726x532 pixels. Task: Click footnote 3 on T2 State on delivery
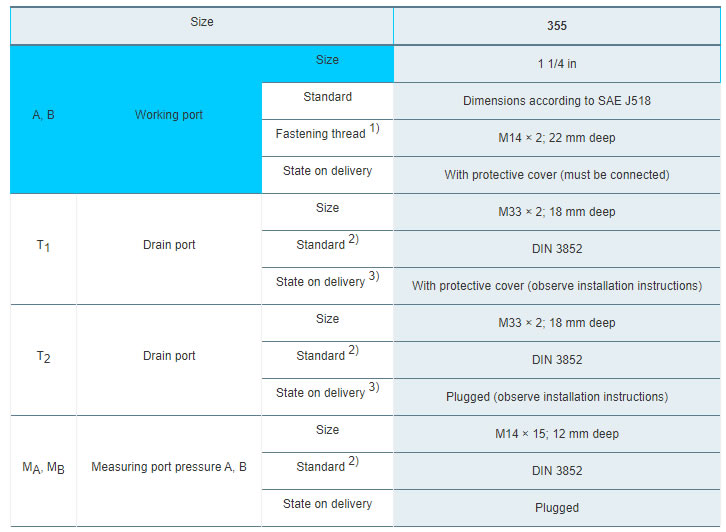coord(374,388)
